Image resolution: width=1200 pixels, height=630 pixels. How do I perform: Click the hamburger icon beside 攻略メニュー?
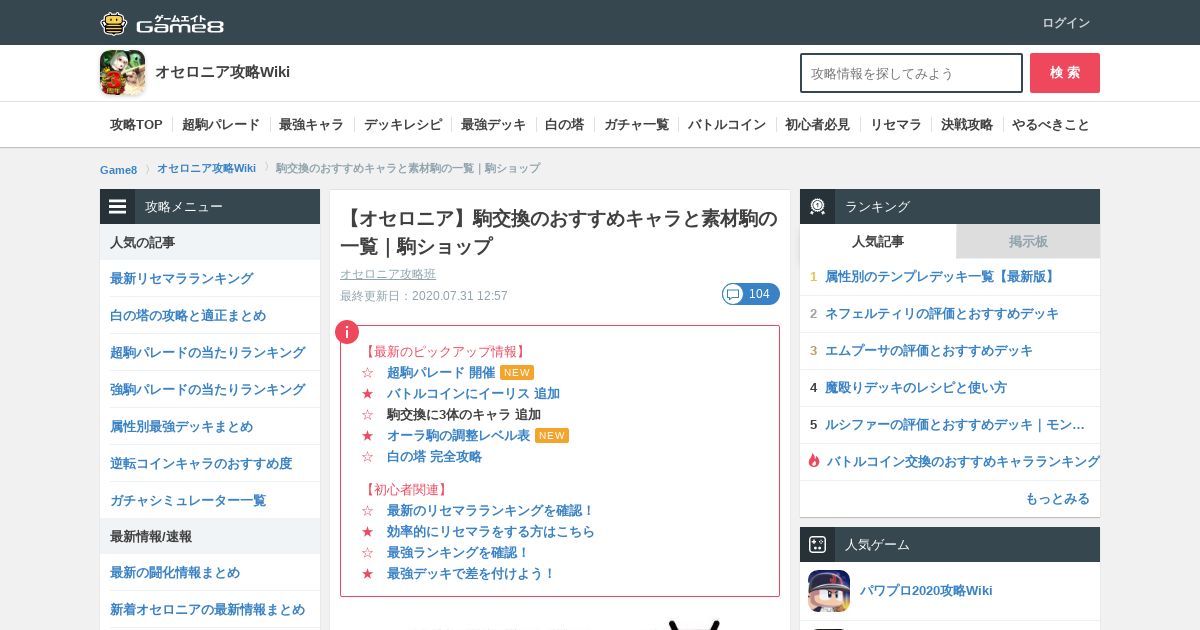tap(118, 206)
